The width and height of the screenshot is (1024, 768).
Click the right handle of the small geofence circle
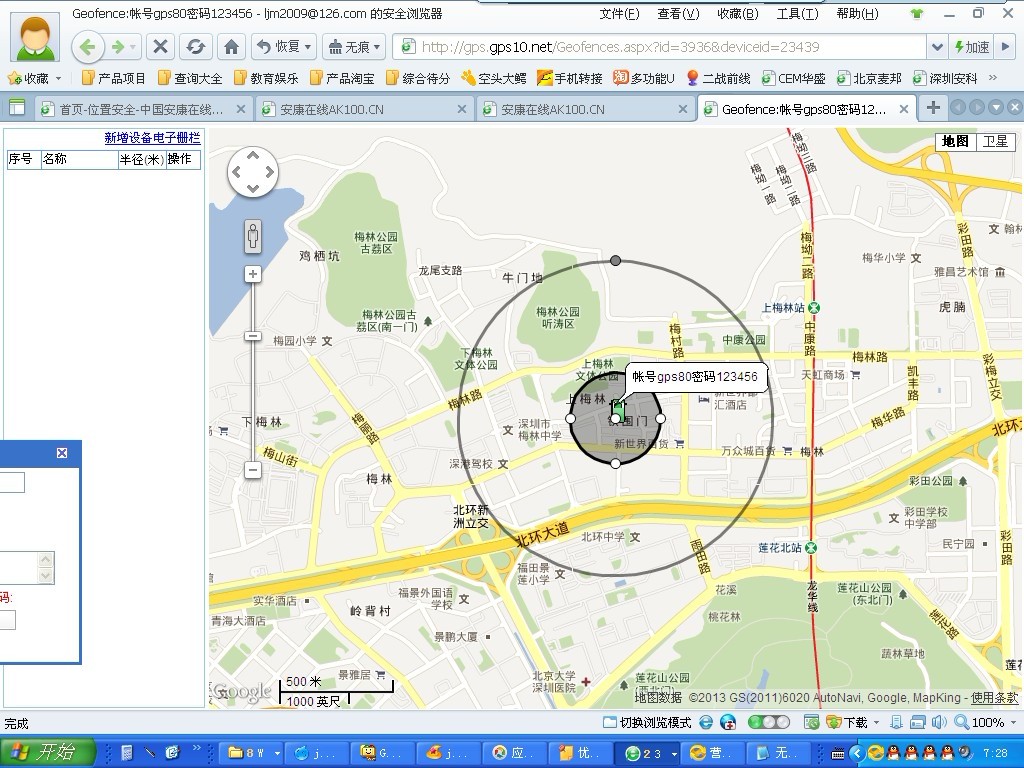[660, 418]
